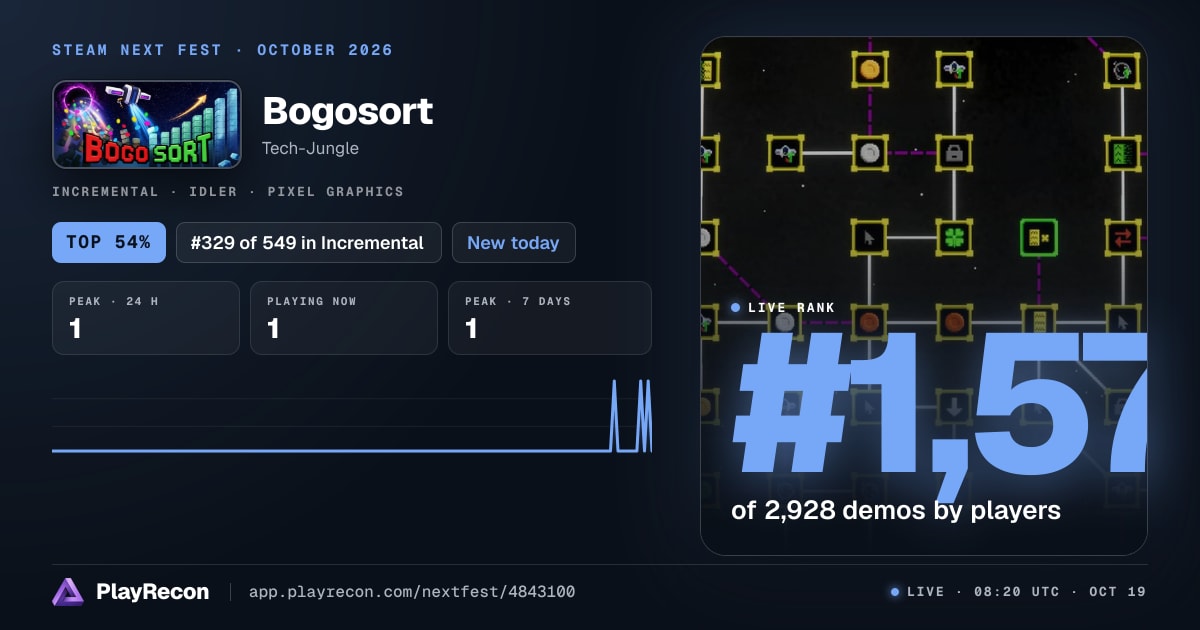Viewport: 1200px width, 630px height.
Task: Select the yellow striped node below the green-bordered node
Action: coord(1039,322)
